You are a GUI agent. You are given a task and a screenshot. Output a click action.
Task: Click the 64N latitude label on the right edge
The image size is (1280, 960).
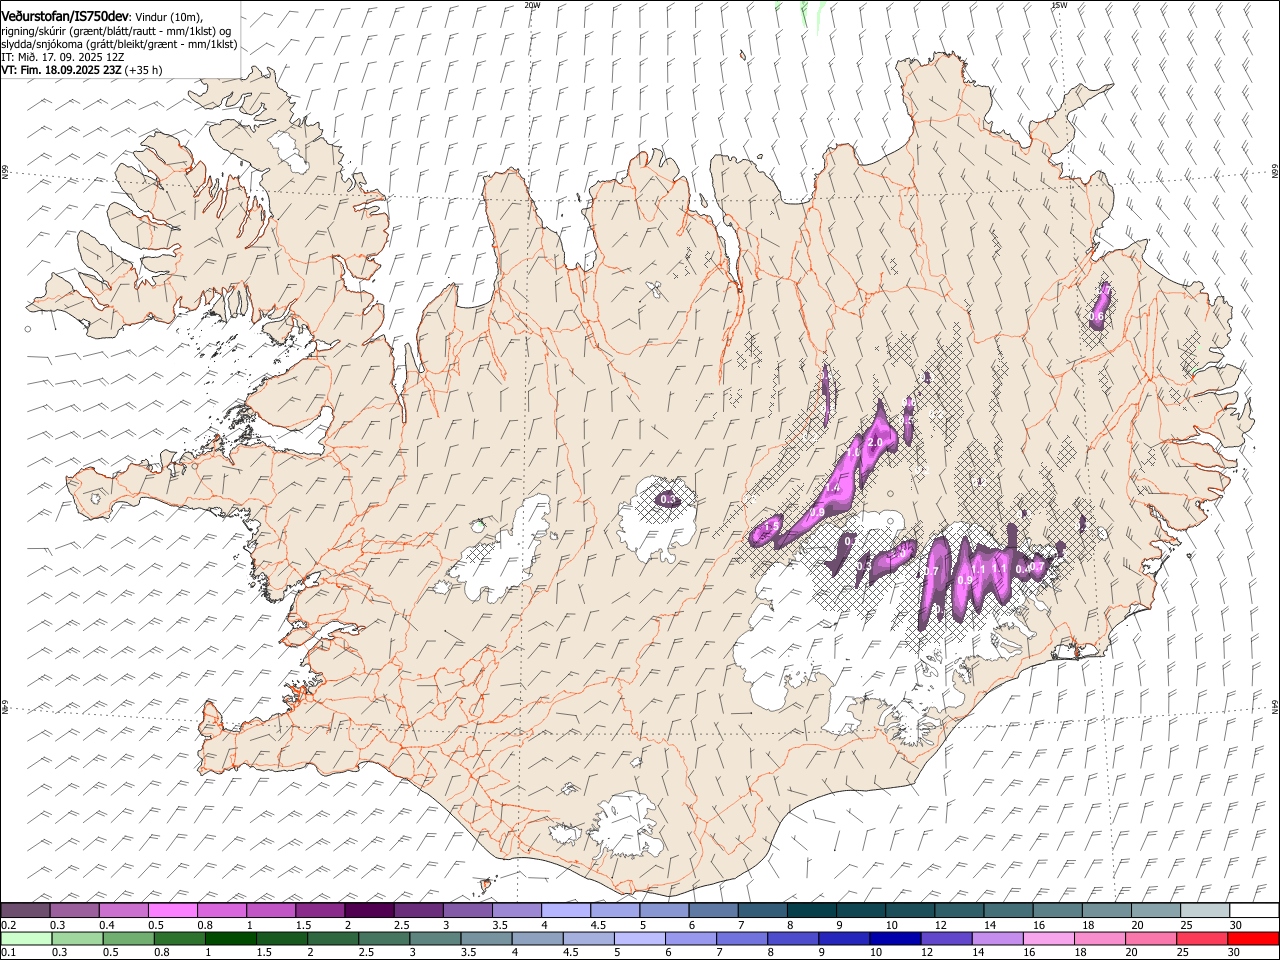click(x=1275, y=707)
